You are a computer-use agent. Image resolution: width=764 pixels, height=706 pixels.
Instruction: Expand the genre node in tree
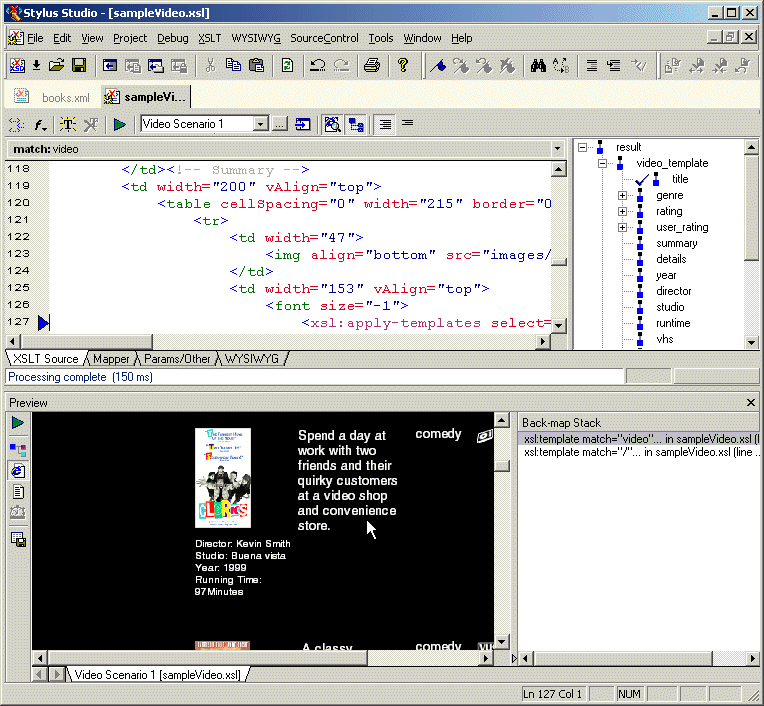coord(622,196)
